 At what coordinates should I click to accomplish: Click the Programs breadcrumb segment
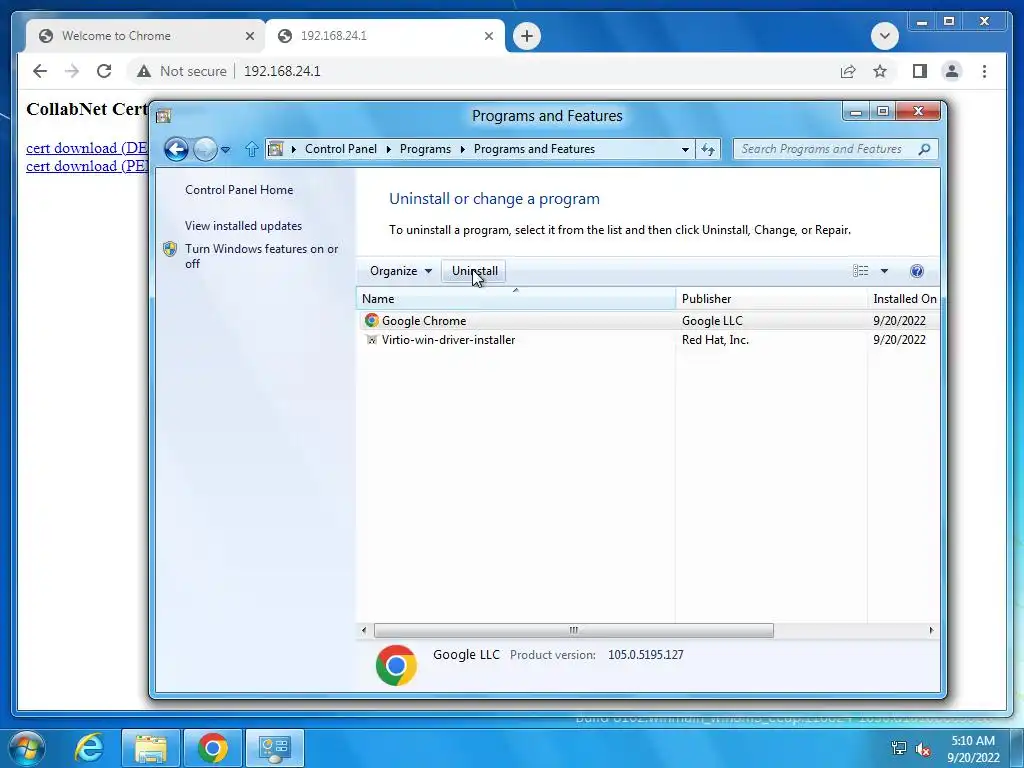tap(425, 149)
